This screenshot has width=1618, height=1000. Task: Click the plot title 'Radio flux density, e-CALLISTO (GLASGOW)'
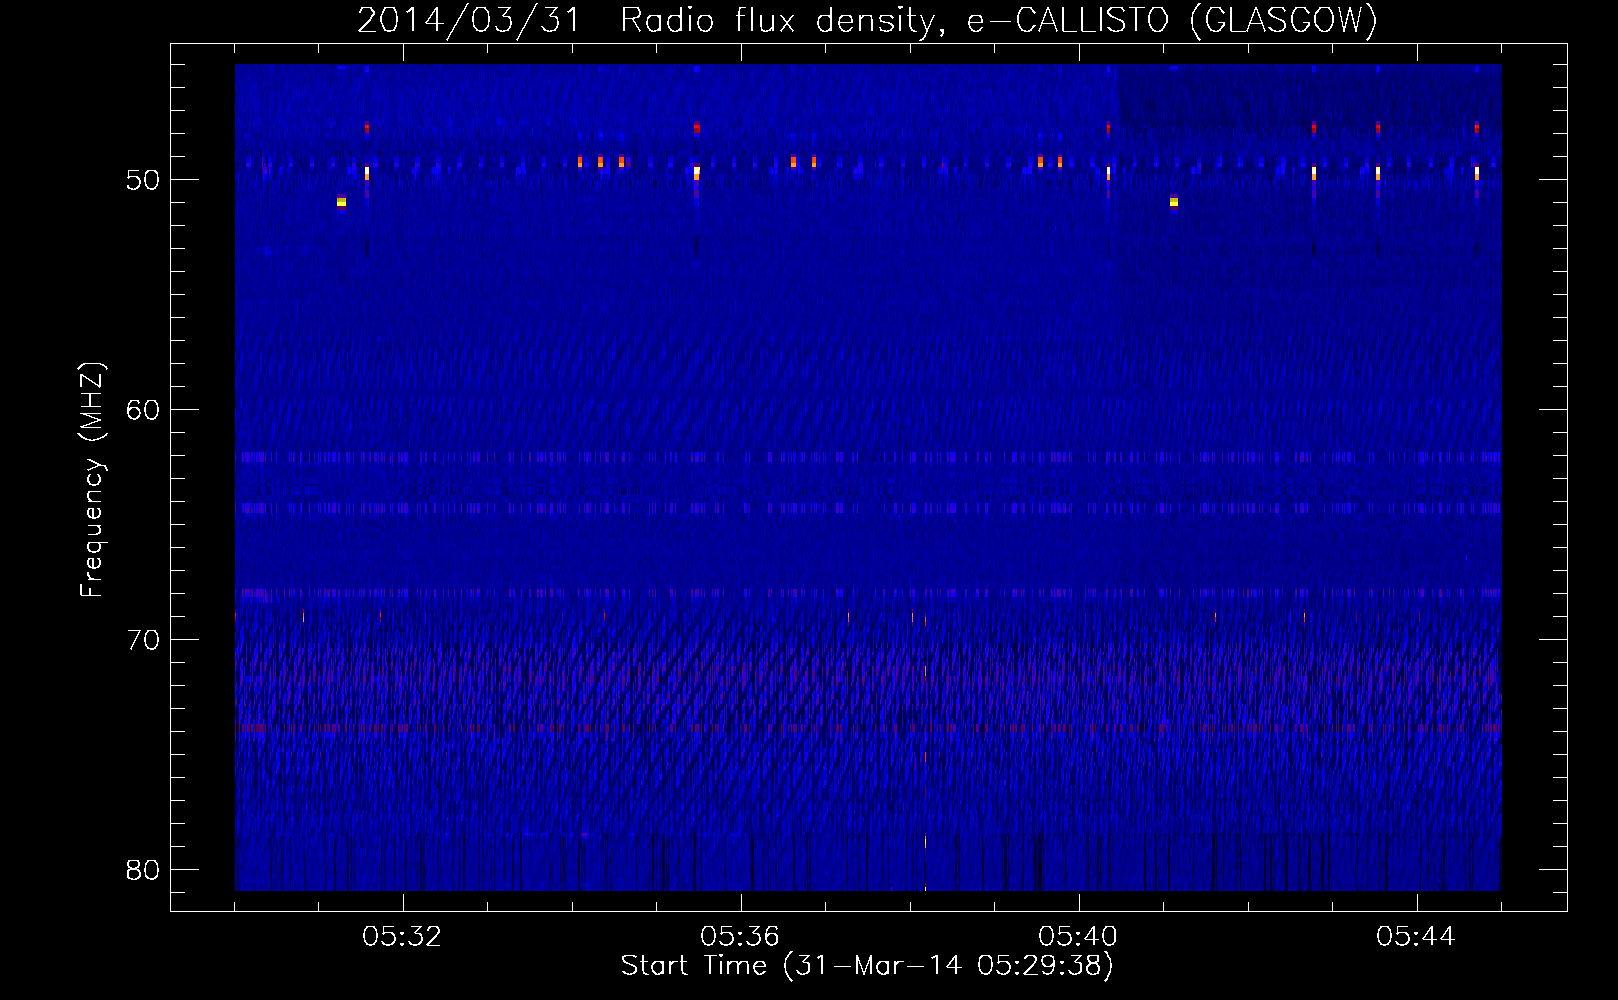pyautogui.click(x=999, y=21)
